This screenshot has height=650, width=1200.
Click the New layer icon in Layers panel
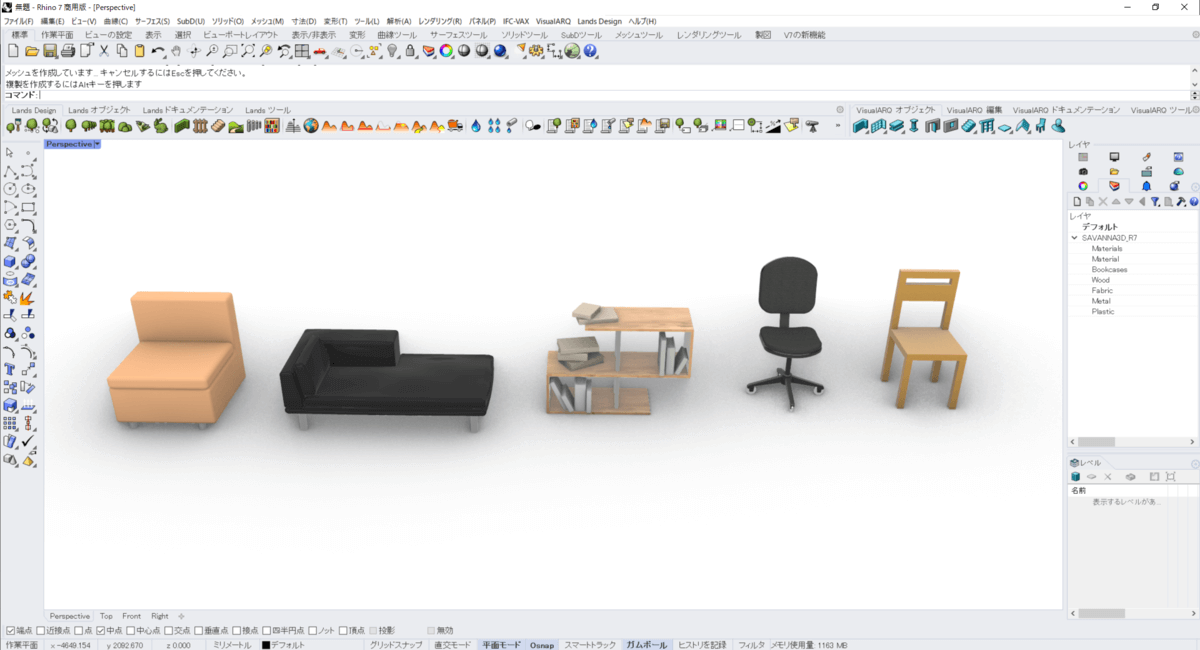pos(1077,201)
